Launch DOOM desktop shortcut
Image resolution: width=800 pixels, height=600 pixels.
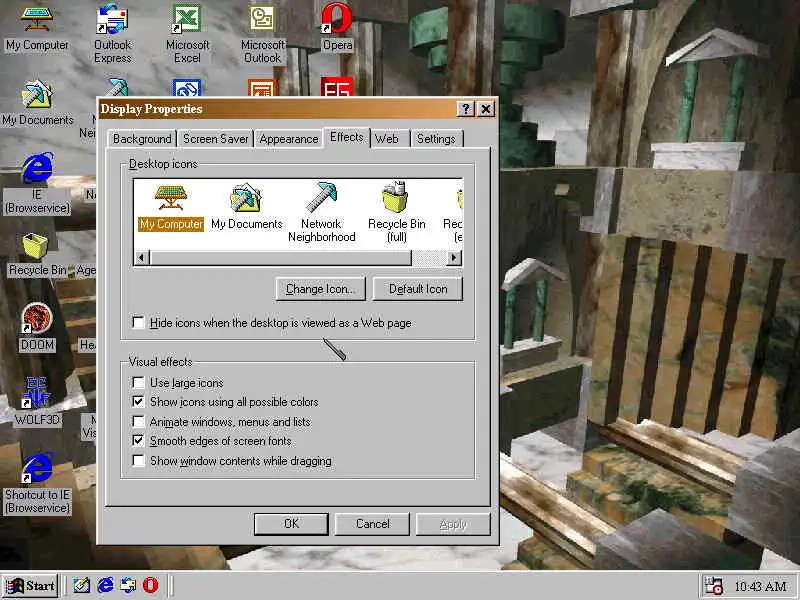point(37,327)
